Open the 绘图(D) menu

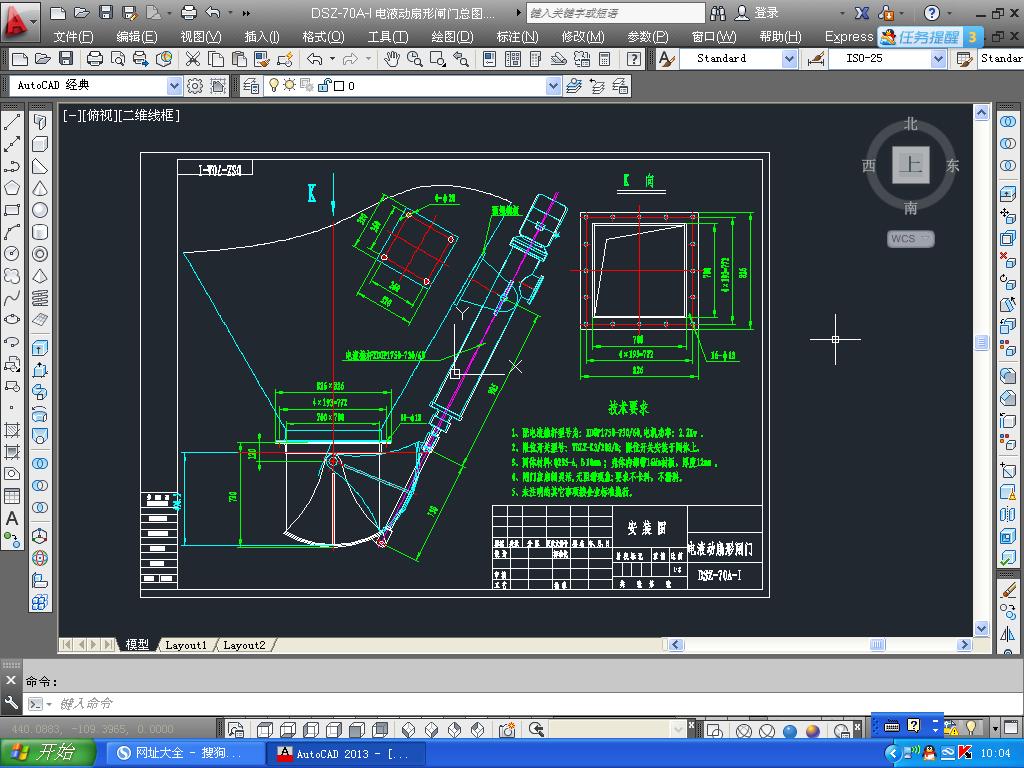coord(452,36)
